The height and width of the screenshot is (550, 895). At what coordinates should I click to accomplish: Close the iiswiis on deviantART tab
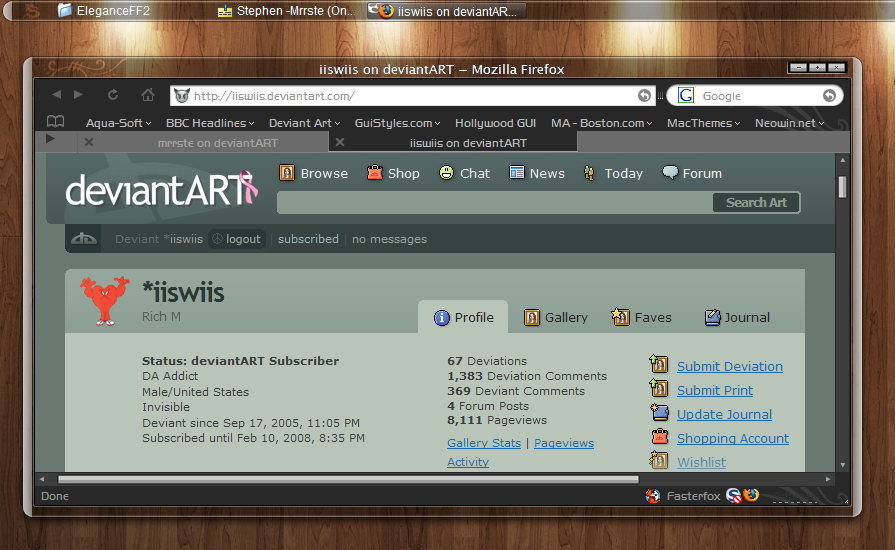(340, 142)
